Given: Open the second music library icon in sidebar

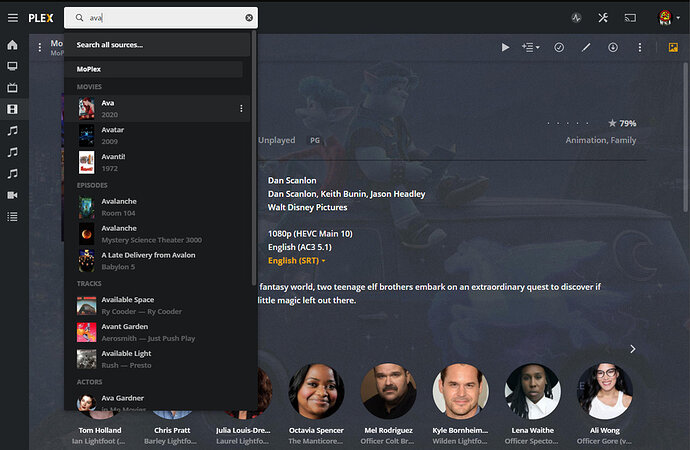Looking at the screenshot, I should pyautogui.click(x=12, y=152).
